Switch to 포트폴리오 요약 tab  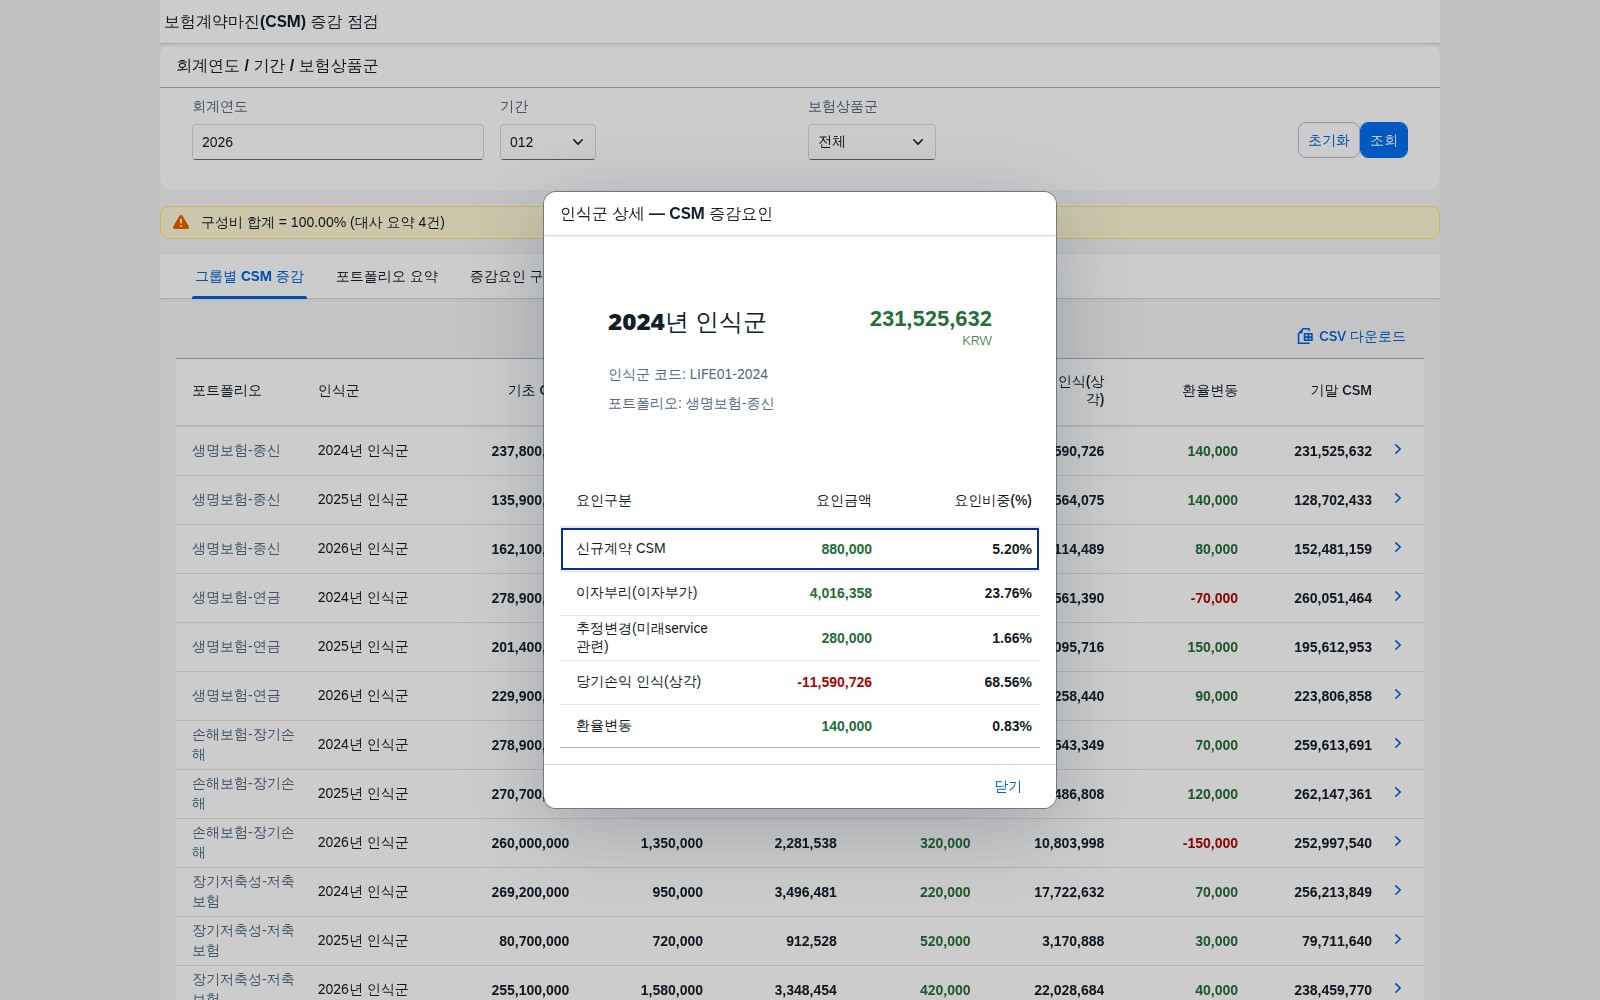pyautogui.click(x=387, y=277)
